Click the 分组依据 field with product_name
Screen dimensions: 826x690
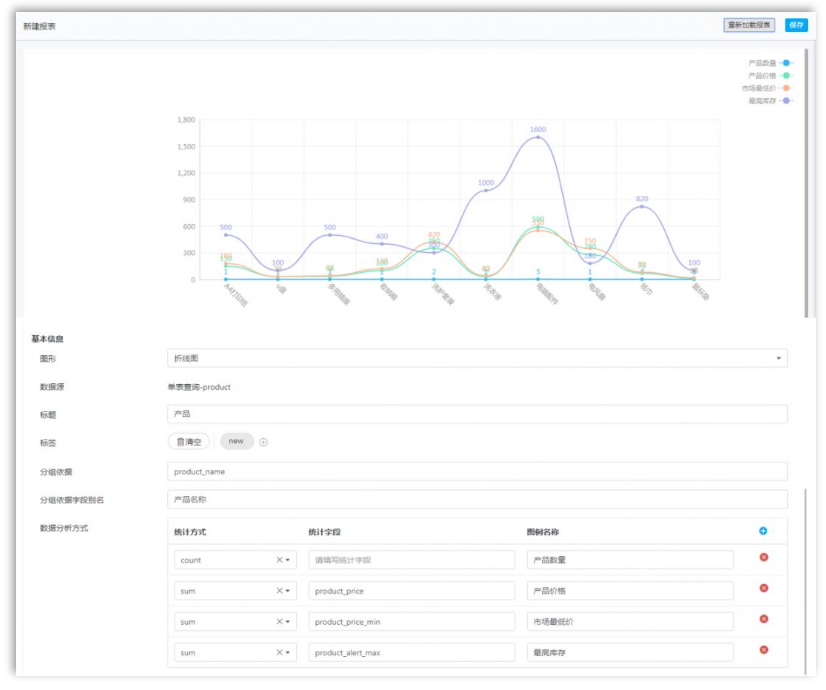click(x=477, y=471)
